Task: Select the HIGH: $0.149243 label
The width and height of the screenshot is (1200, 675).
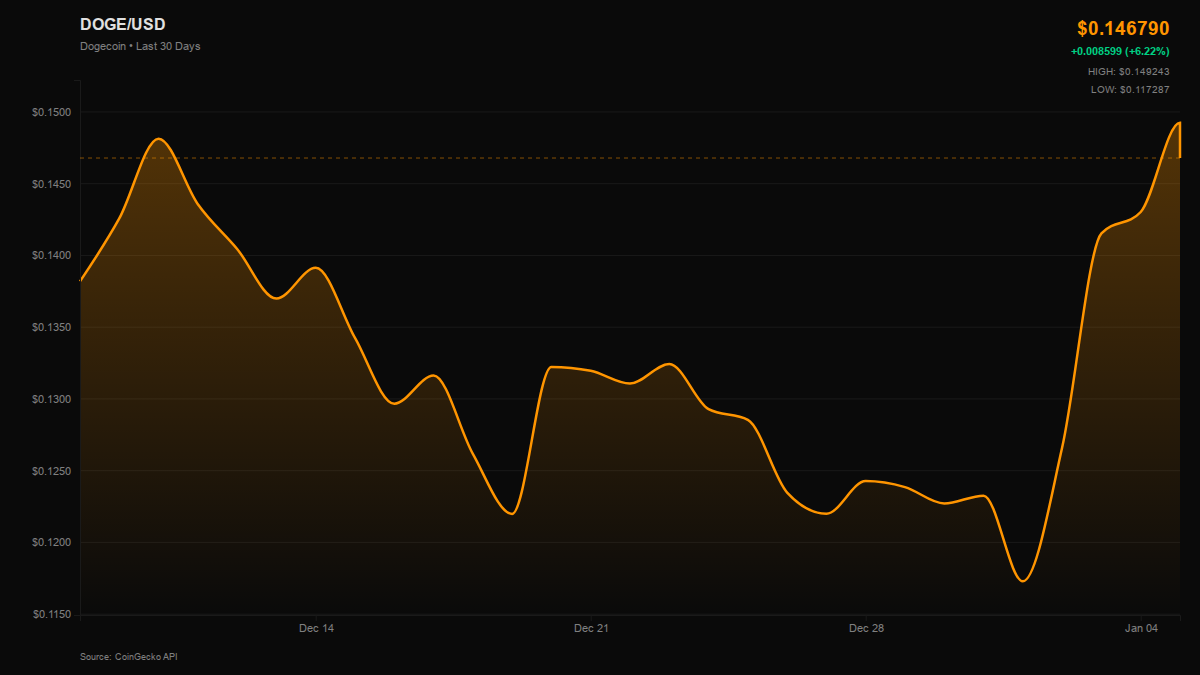Action: coord(1128,72)
